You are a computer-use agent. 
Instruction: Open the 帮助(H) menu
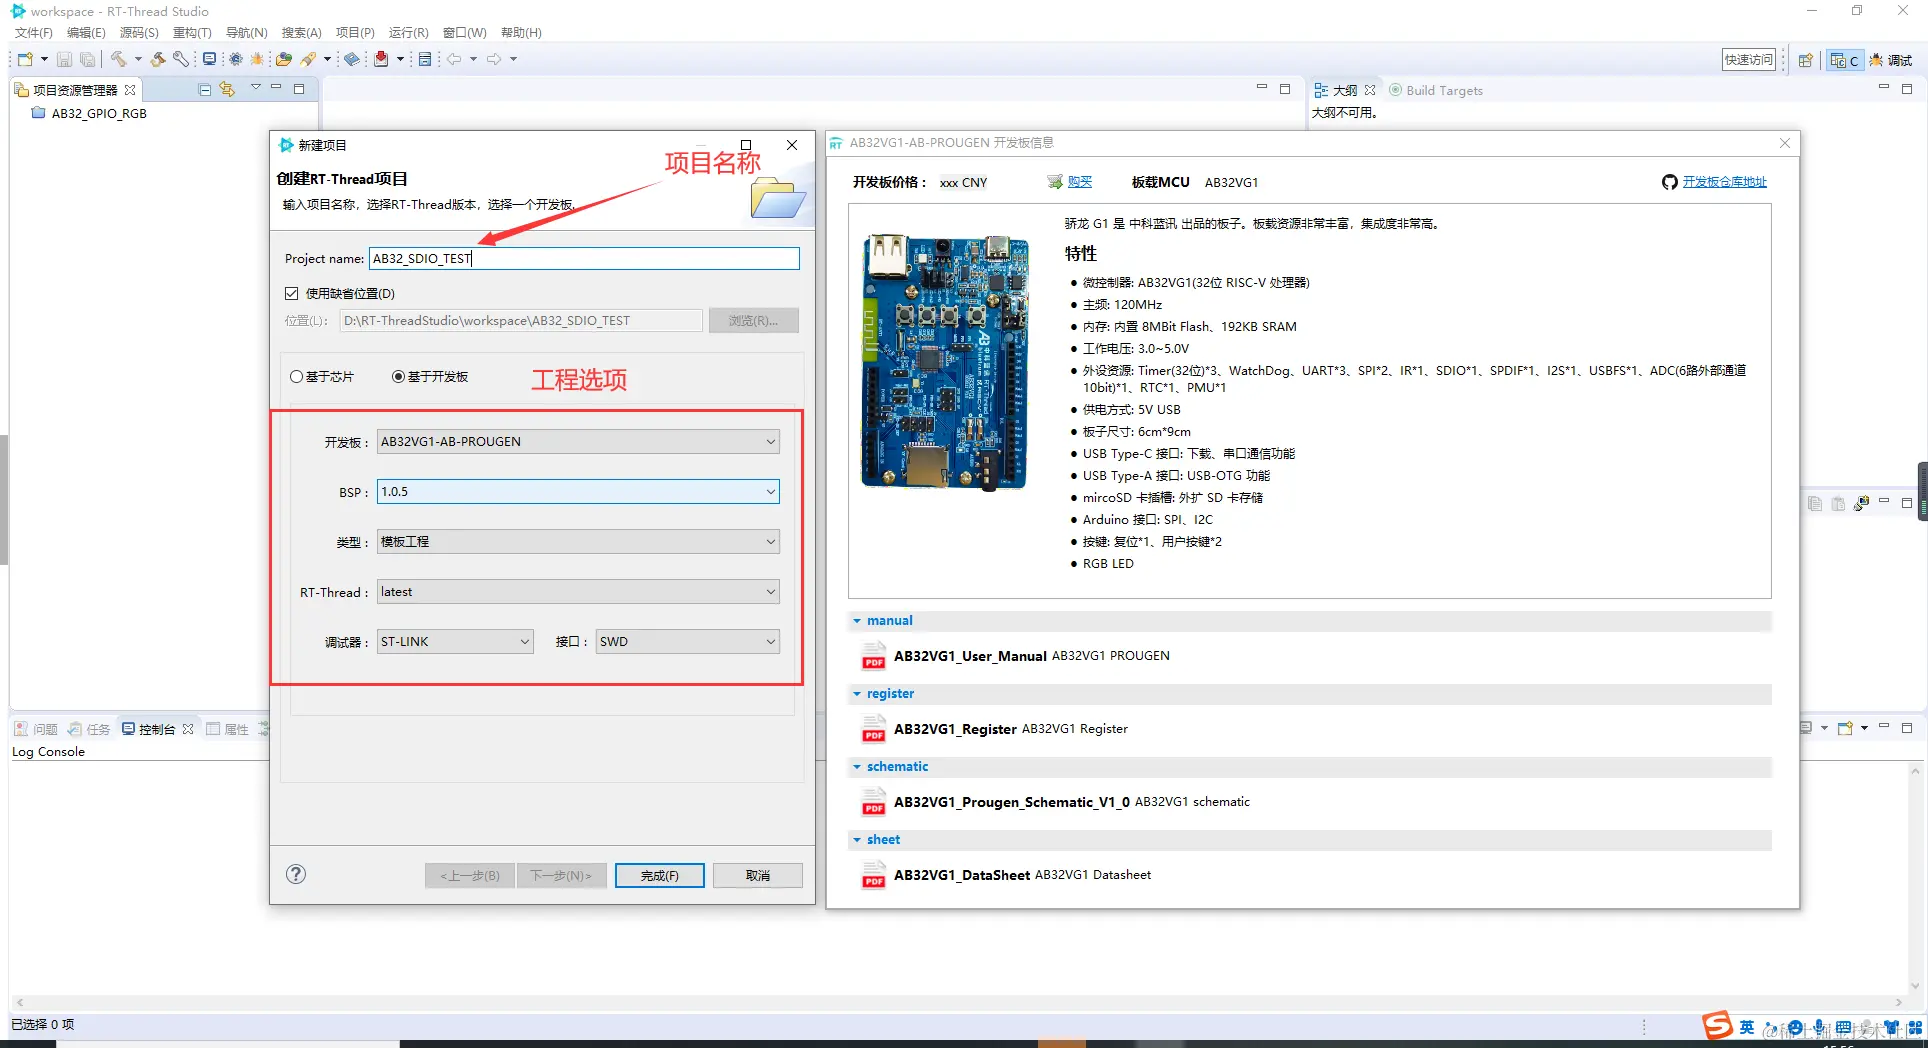[521, 33]
